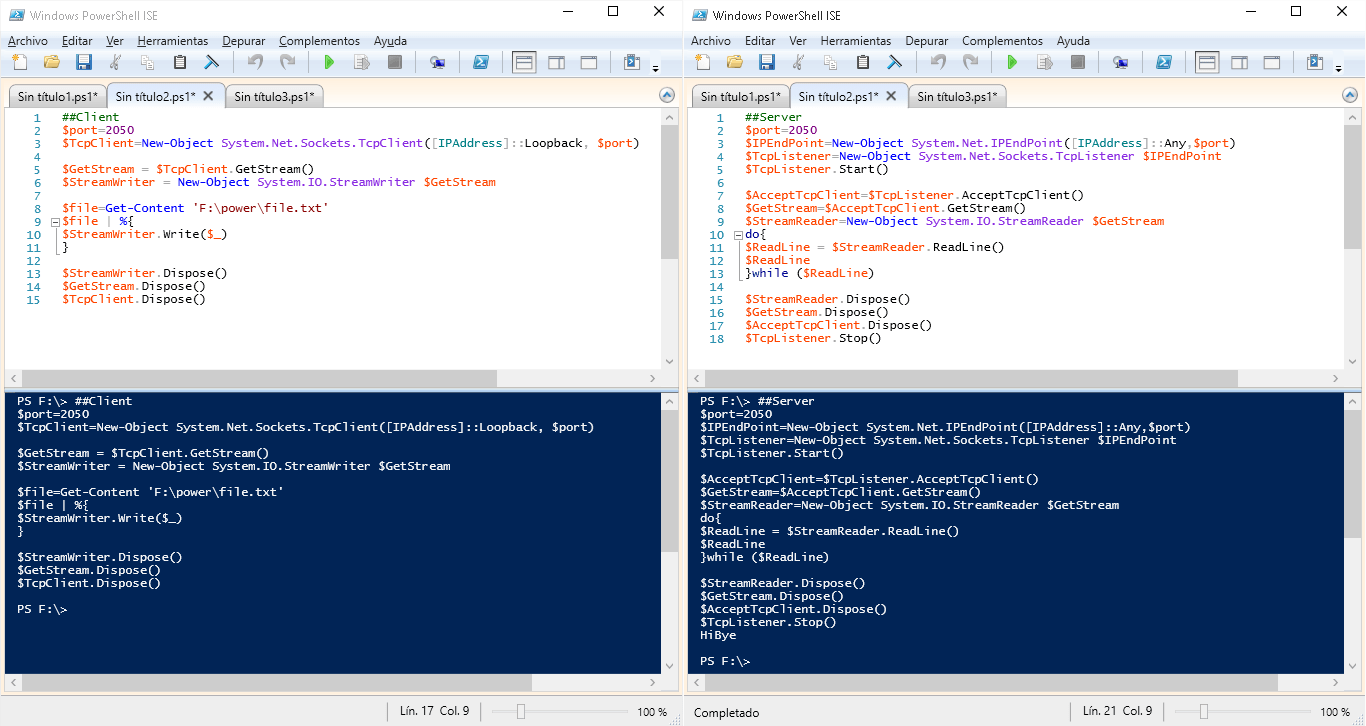This screenshot has height=726, width=1366.
Task: Open a New Remote PowerShell Tab
Action: [x=438, y=61]
